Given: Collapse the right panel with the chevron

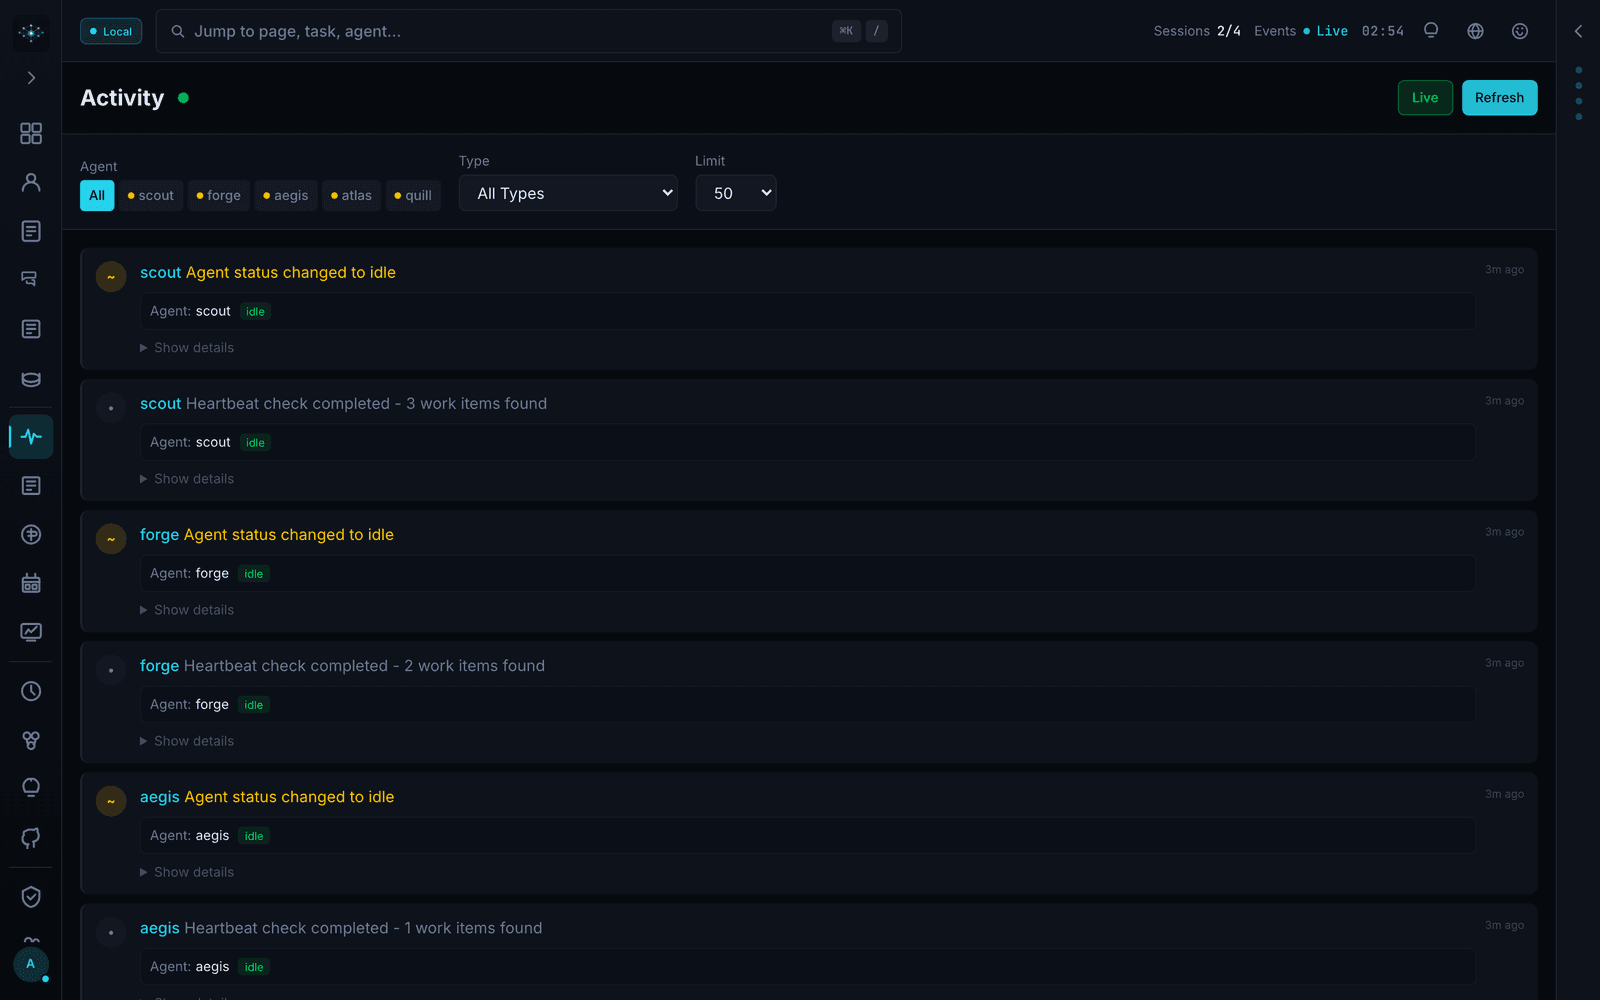Looking at the screenshot, I should 1578,31.
